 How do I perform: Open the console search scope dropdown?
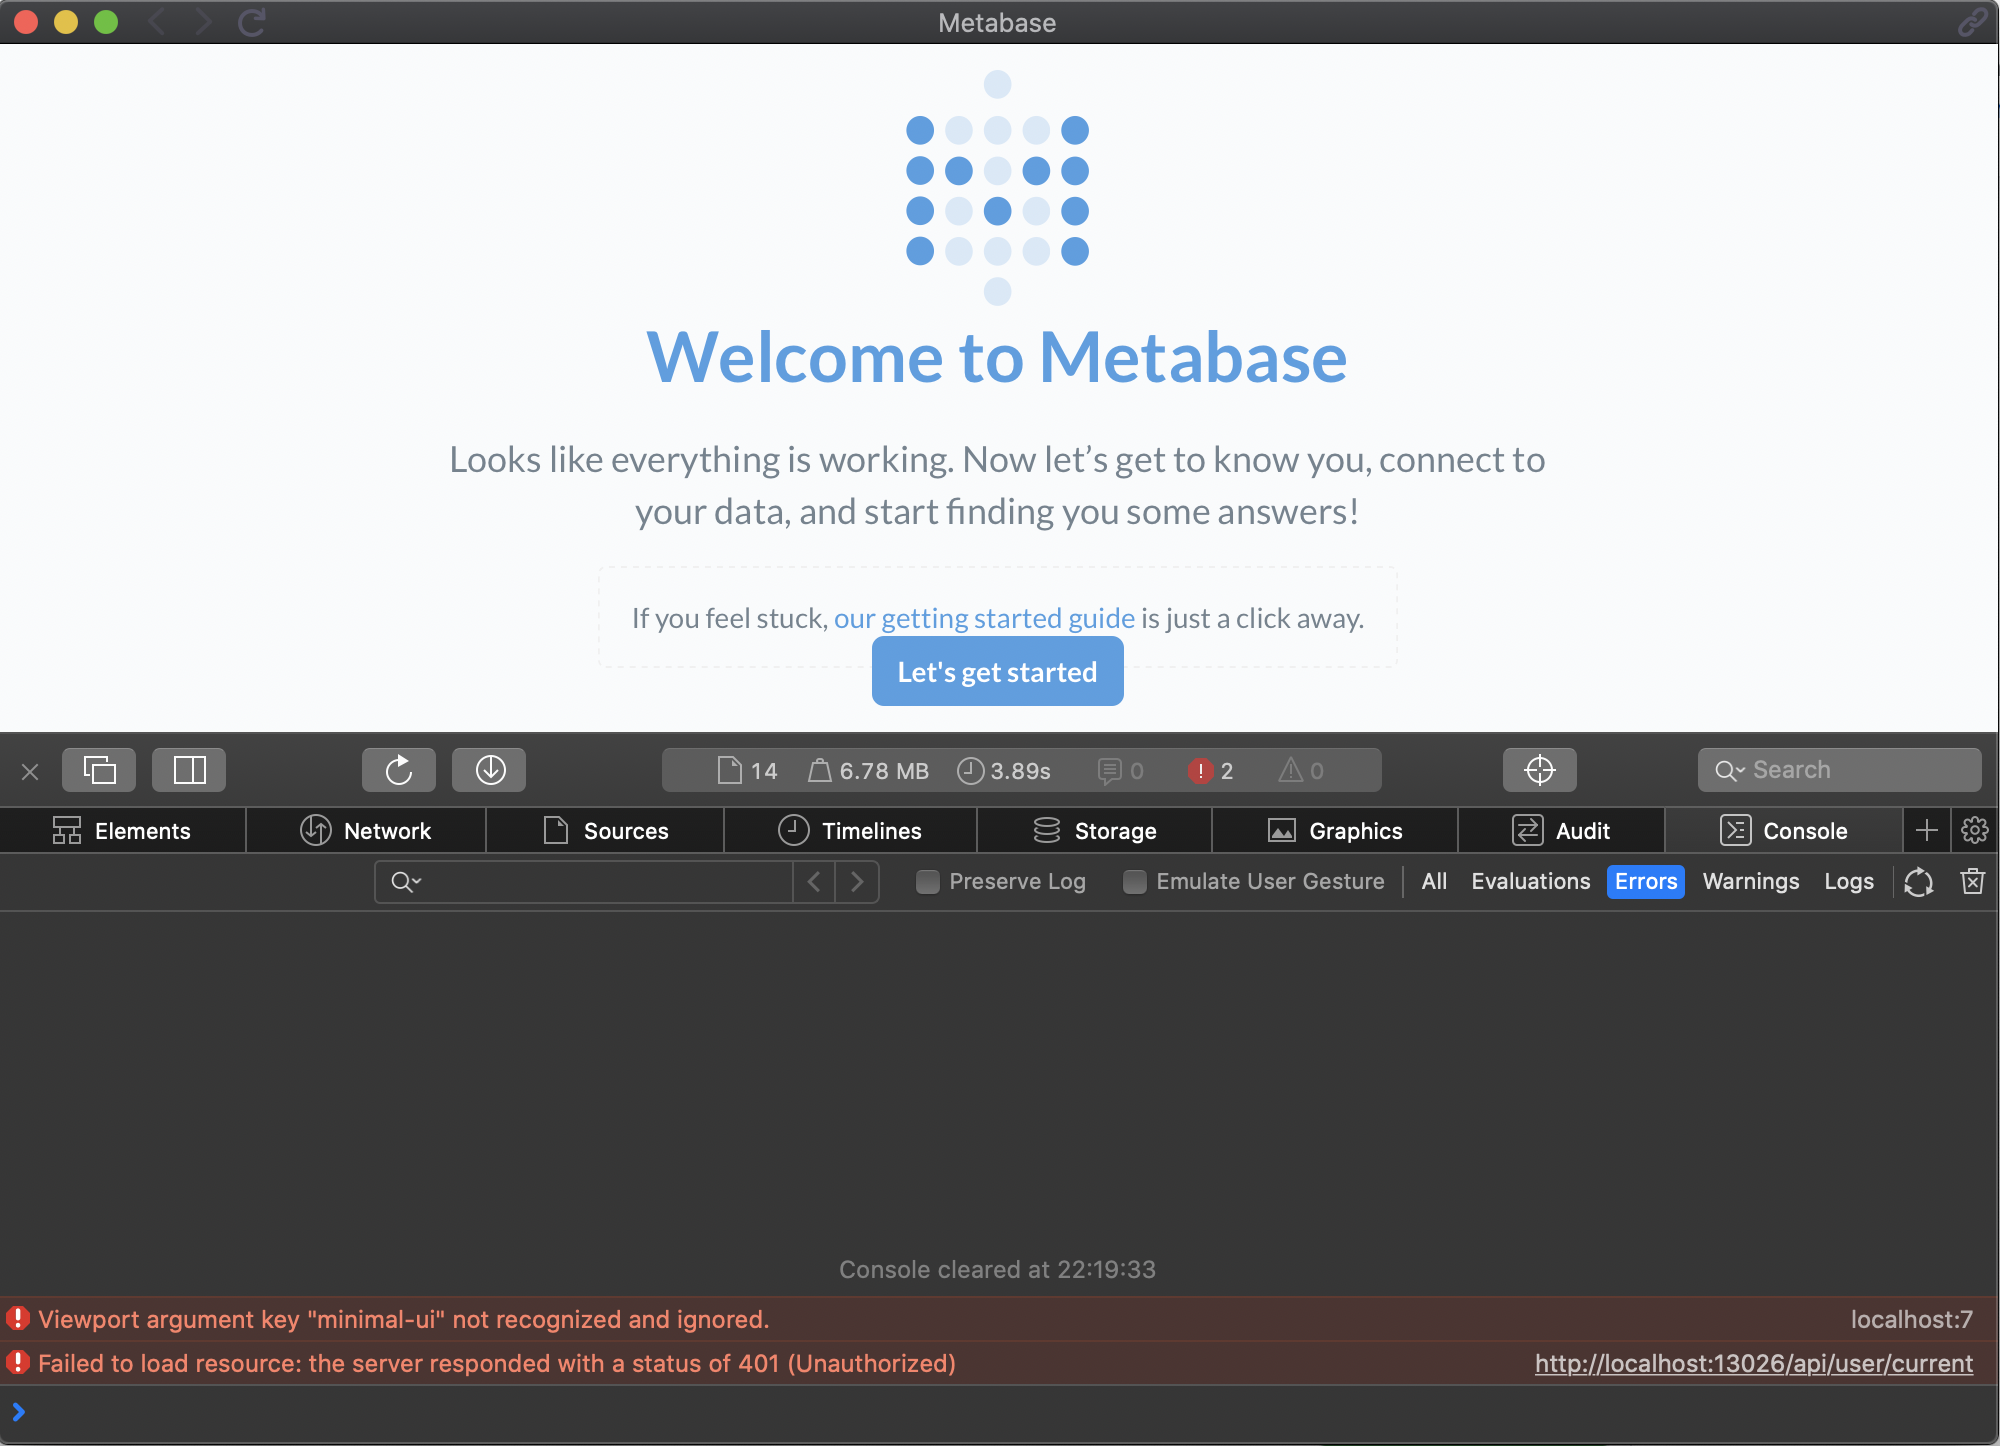(x=405, y=882)
